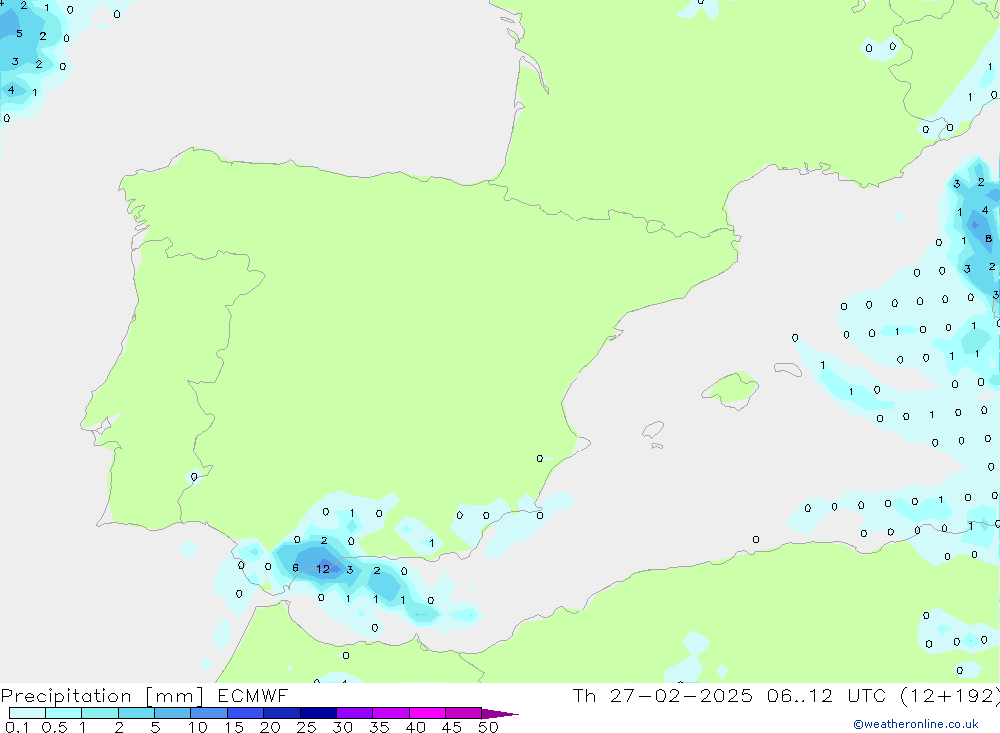Click the '06..12 UTC' time range text
This screenshot has width=1000, height=733.
[827, 696]
